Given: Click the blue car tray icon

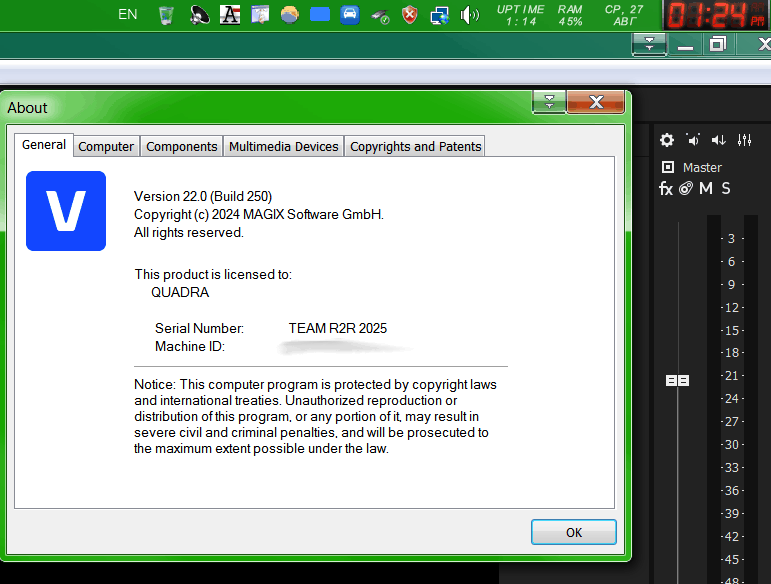Looking at the screenshot, I should 350,15.
